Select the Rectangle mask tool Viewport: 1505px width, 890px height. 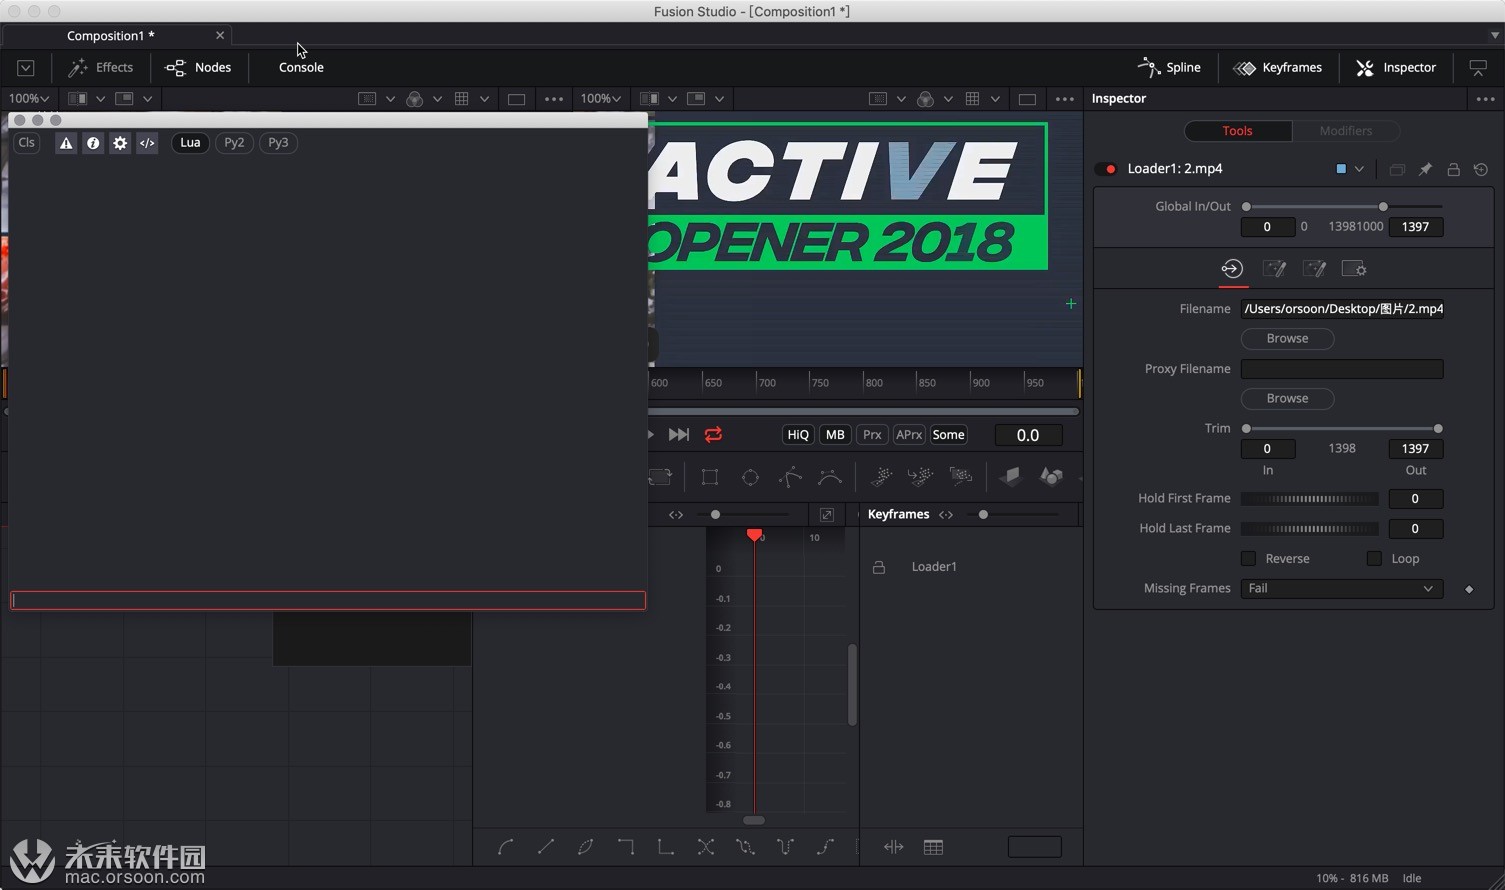[710, 477]
